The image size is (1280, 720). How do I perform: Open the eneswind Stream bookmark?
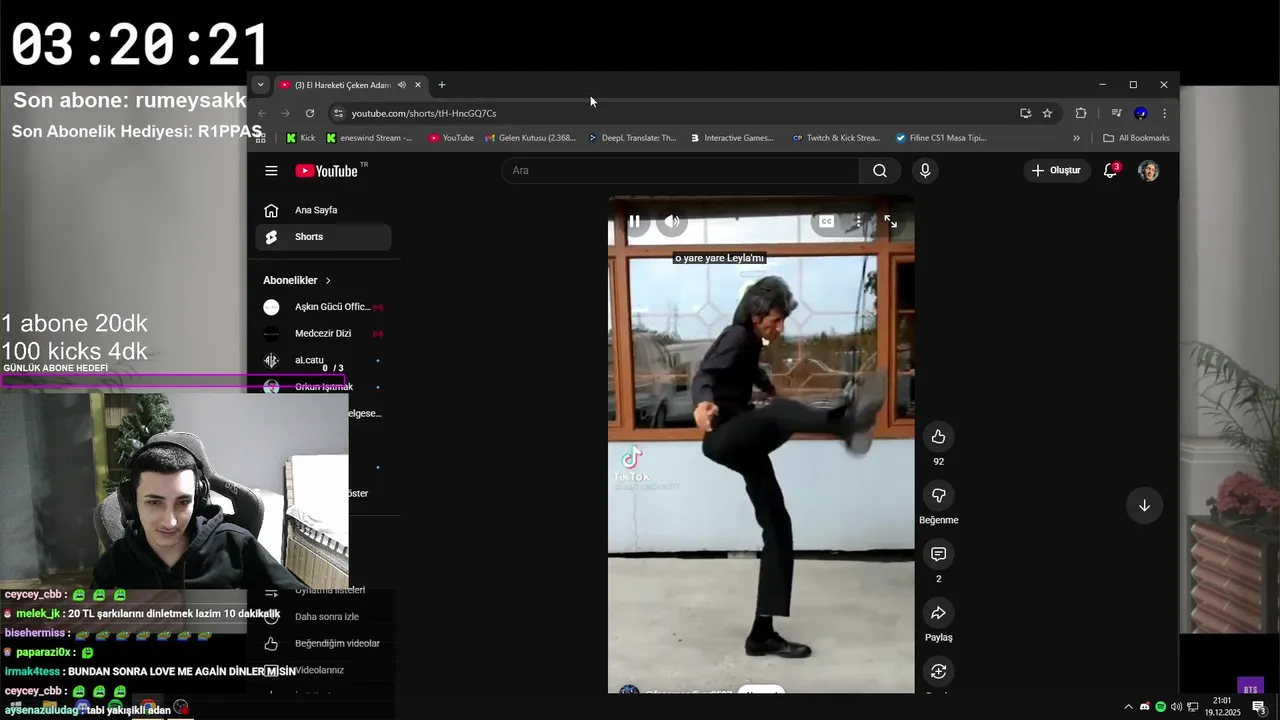370,138
